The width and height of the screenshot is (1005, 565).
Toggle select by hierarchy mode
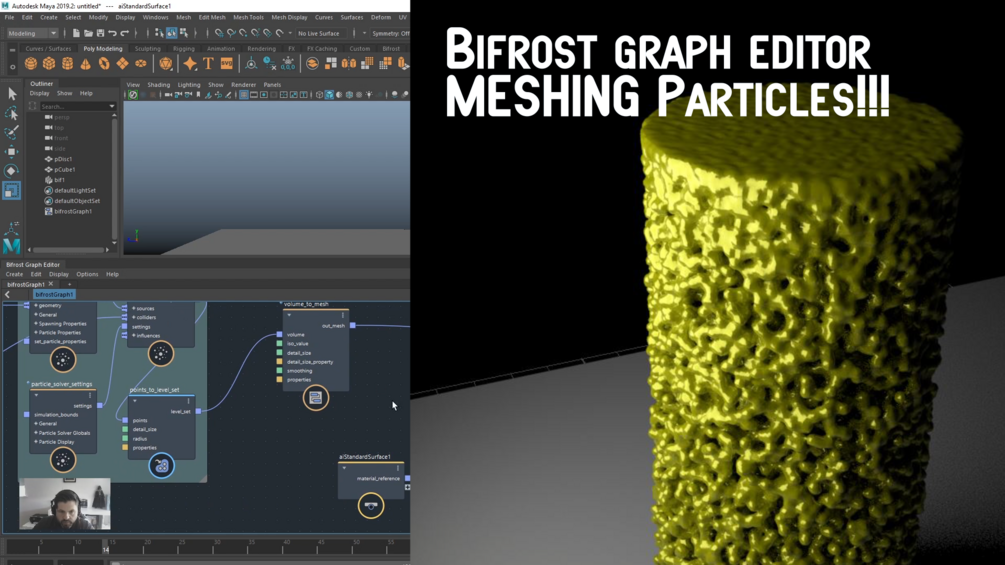(x=160, y=33)
